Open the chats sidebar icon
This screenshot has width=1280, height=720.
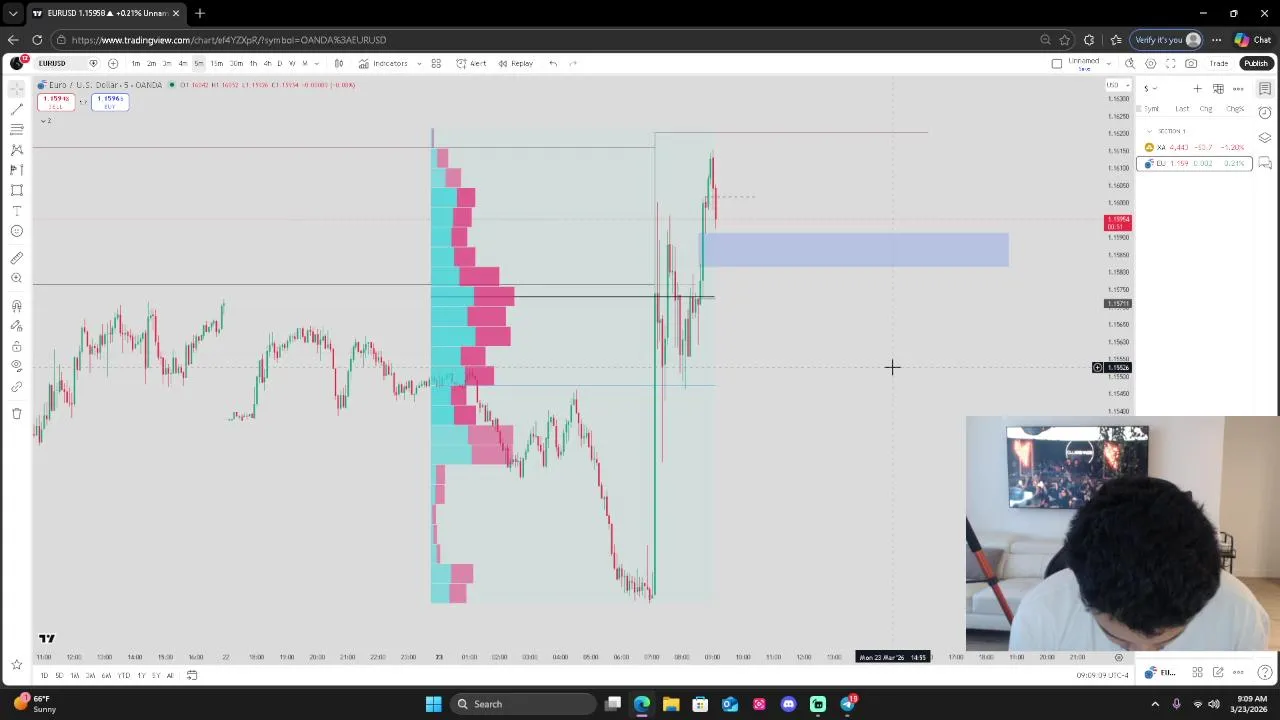(x=1265, y=163)
